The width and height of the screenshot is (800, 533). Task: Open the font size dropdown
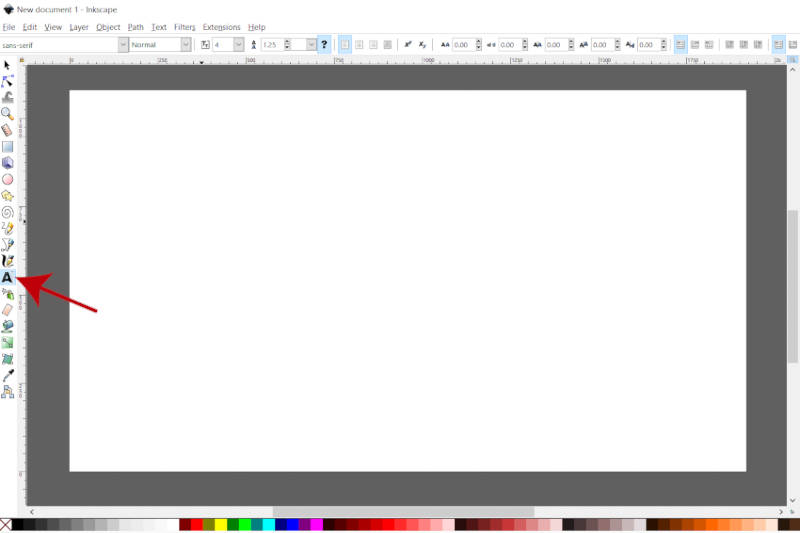[238, 45]
